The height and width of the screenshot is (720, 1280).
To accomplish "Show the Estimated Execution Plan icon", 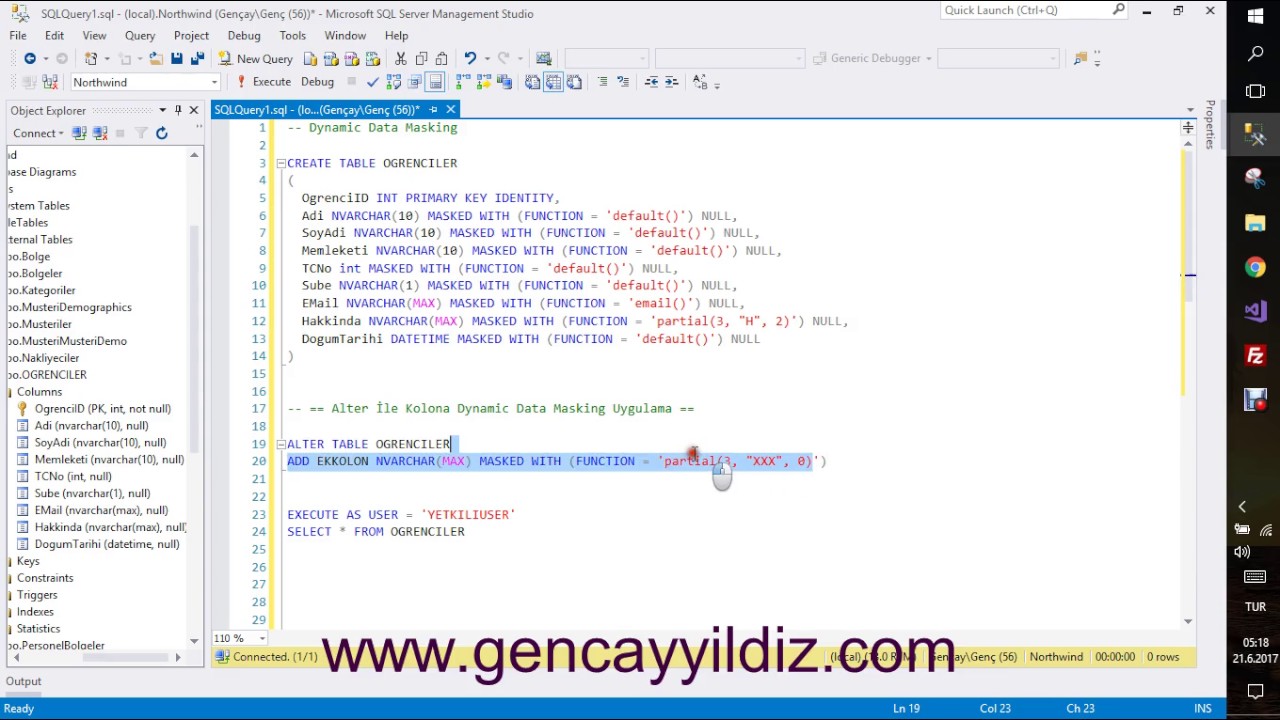I will (x=393, y=82).
